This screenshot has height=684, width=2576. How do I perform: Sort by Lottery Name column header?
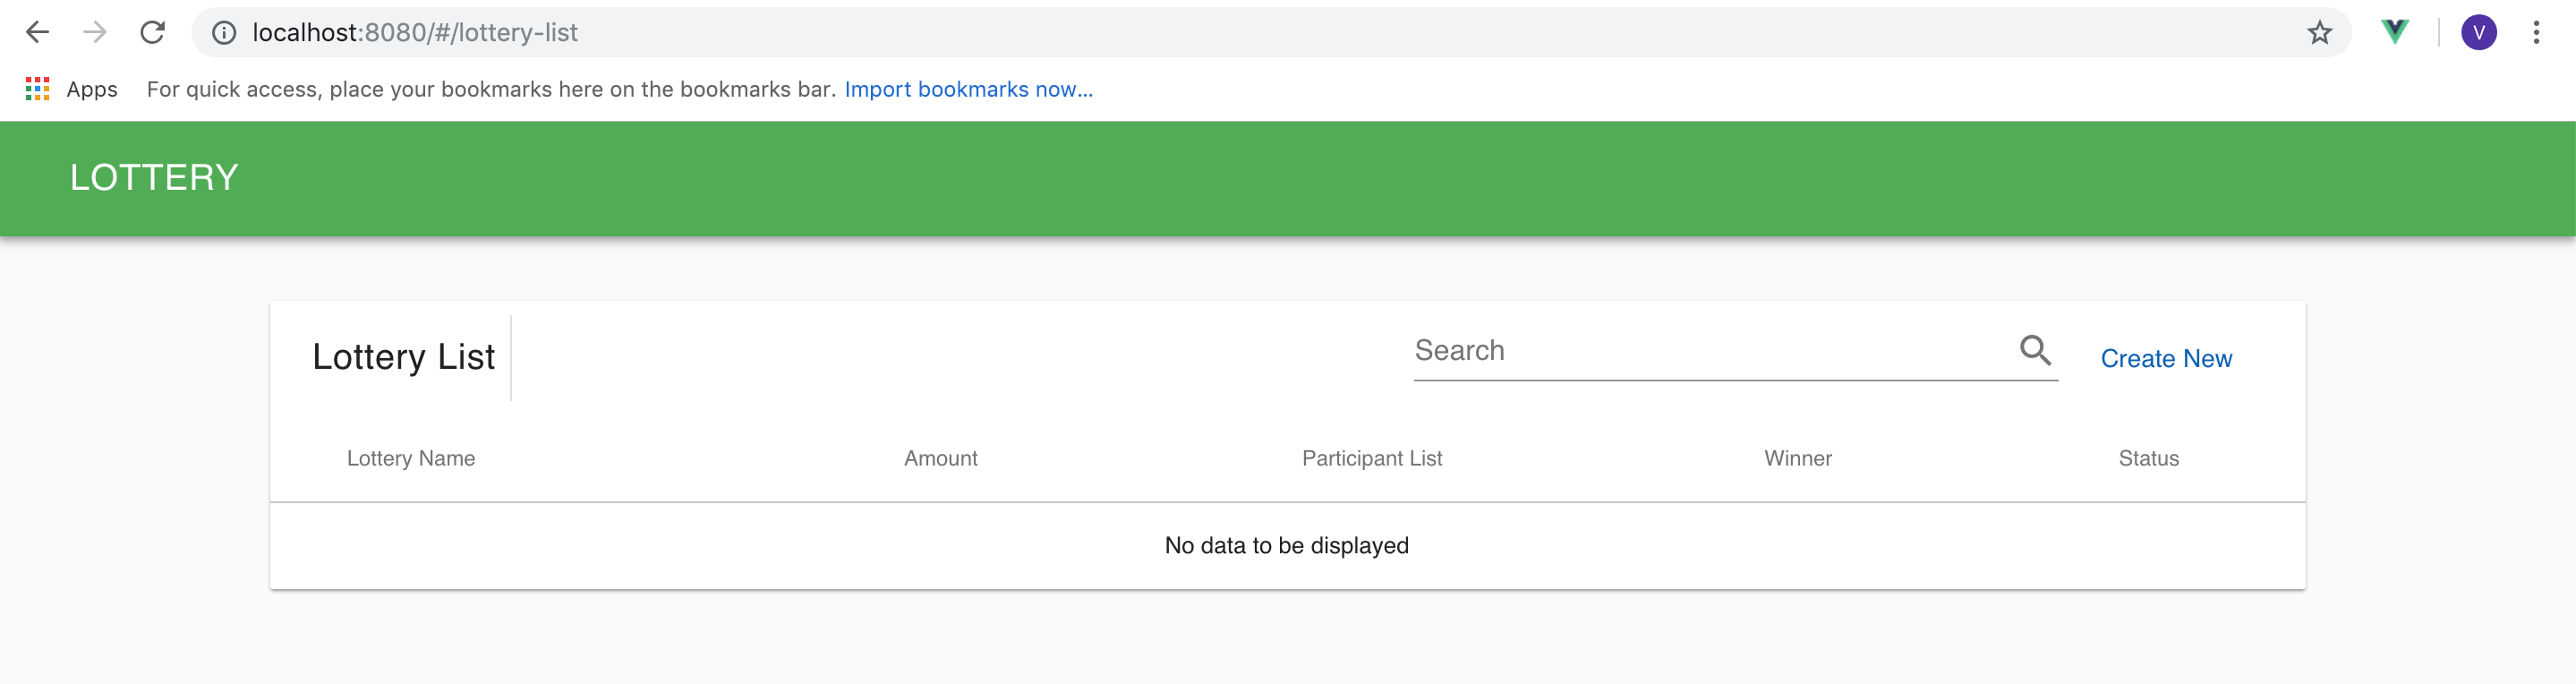[410, 458]
